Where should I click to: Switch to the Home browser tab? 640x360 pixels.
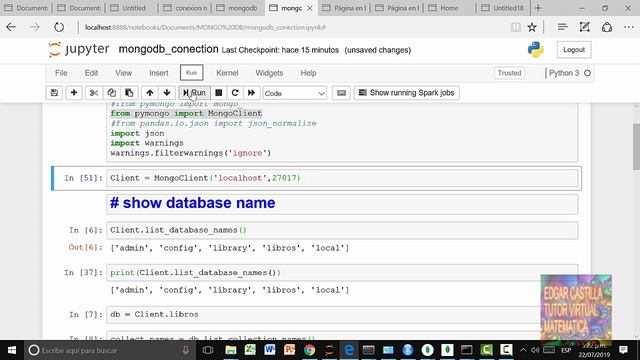[449, 8]
